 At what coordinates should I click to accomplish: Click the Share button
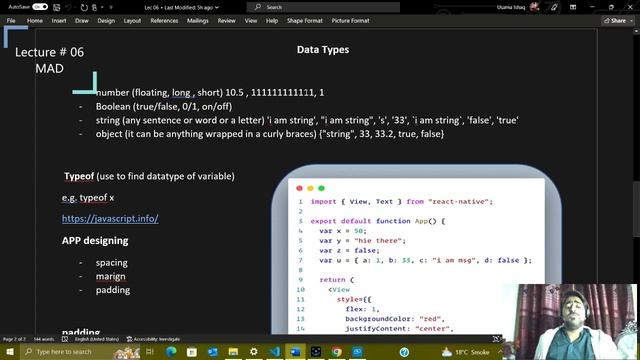pyautogui.click(x=615, y=20)
